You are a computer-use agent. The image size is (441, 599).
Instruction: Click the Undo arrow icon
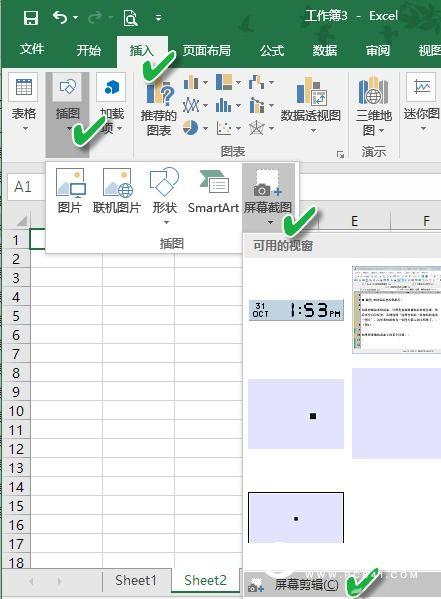(60, 17)
